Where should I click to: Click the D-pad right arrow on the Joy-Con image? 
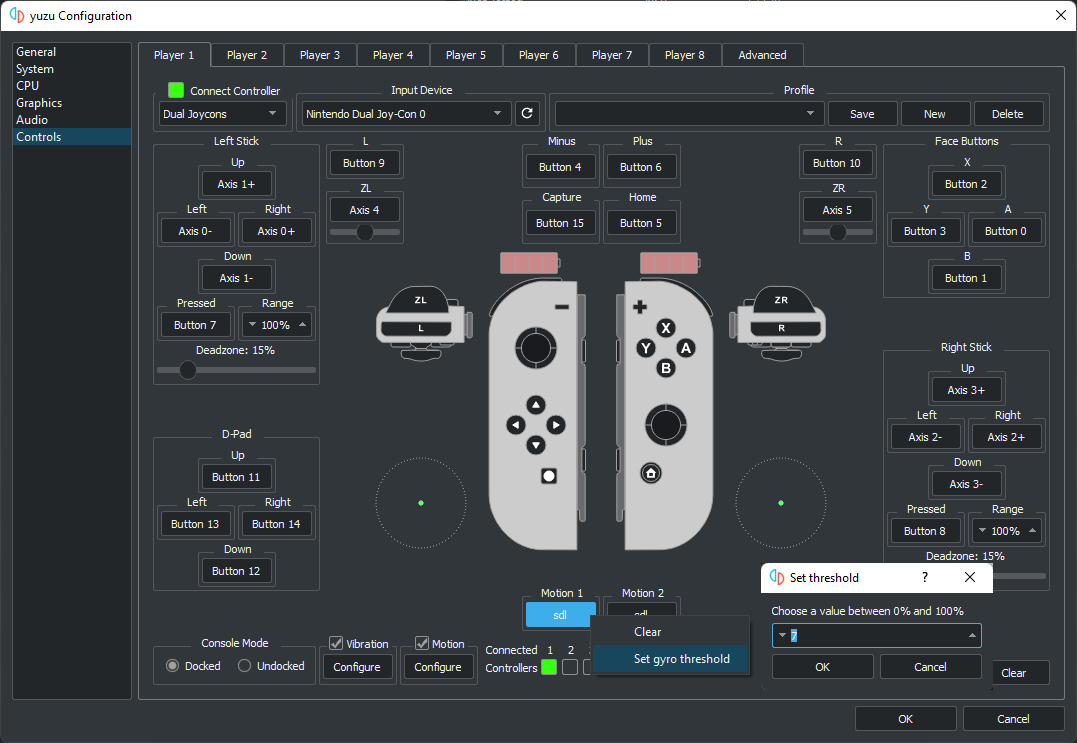(x=556, y=425)
